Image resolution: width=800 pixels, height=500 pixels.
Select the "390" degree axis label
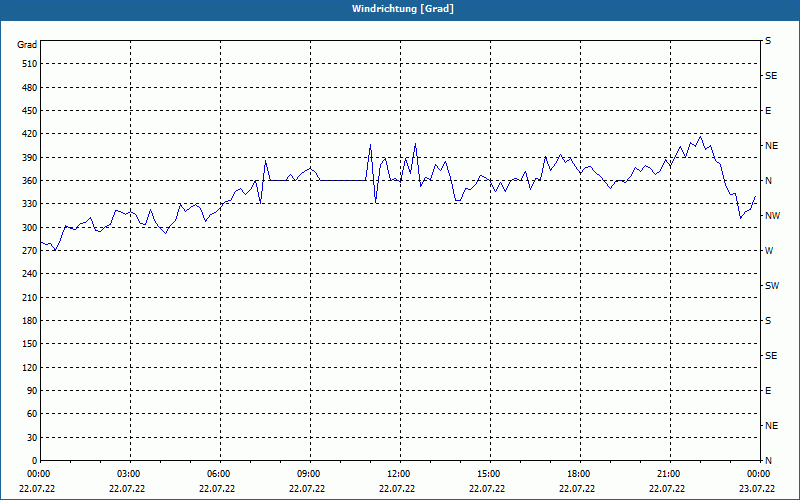pos(30,158)
